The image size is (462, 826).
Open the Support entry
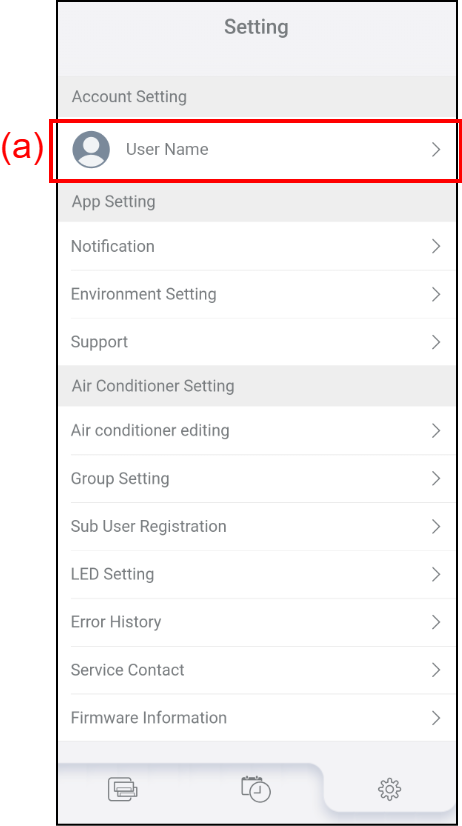click(x=257, y=342)
